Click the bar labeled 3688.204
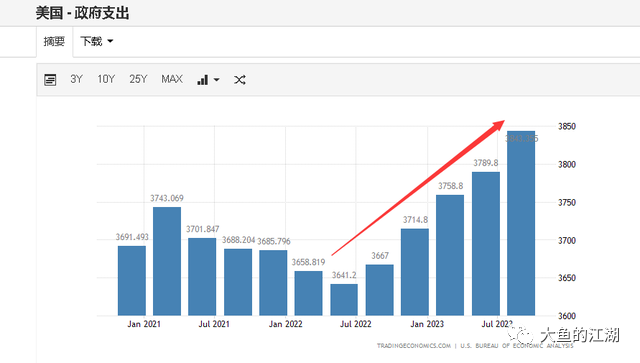640x363 pixels. pos(238,282)
